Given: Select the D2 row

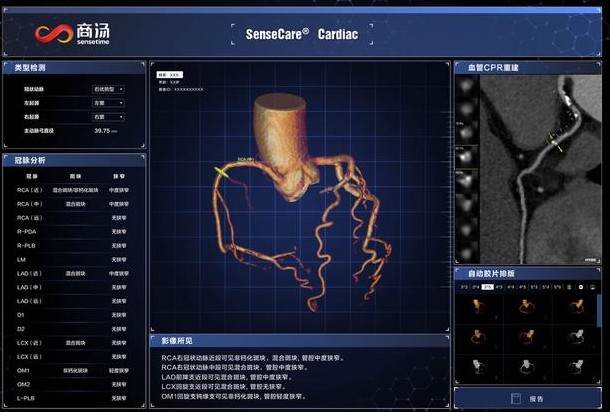Looking at the screenshot, I should click(x=74, y=329).
